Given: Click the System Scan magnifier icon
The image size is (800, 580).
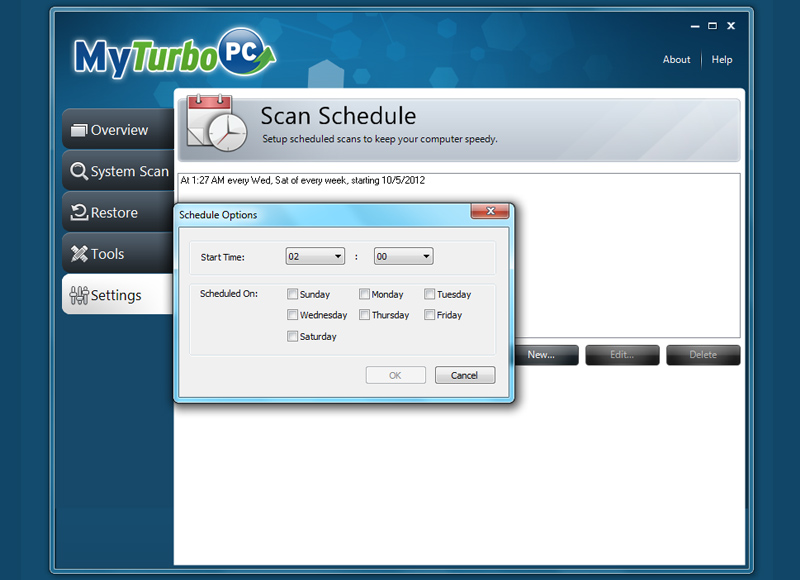Looking at the screenshot, I should (x=78, y=172).
